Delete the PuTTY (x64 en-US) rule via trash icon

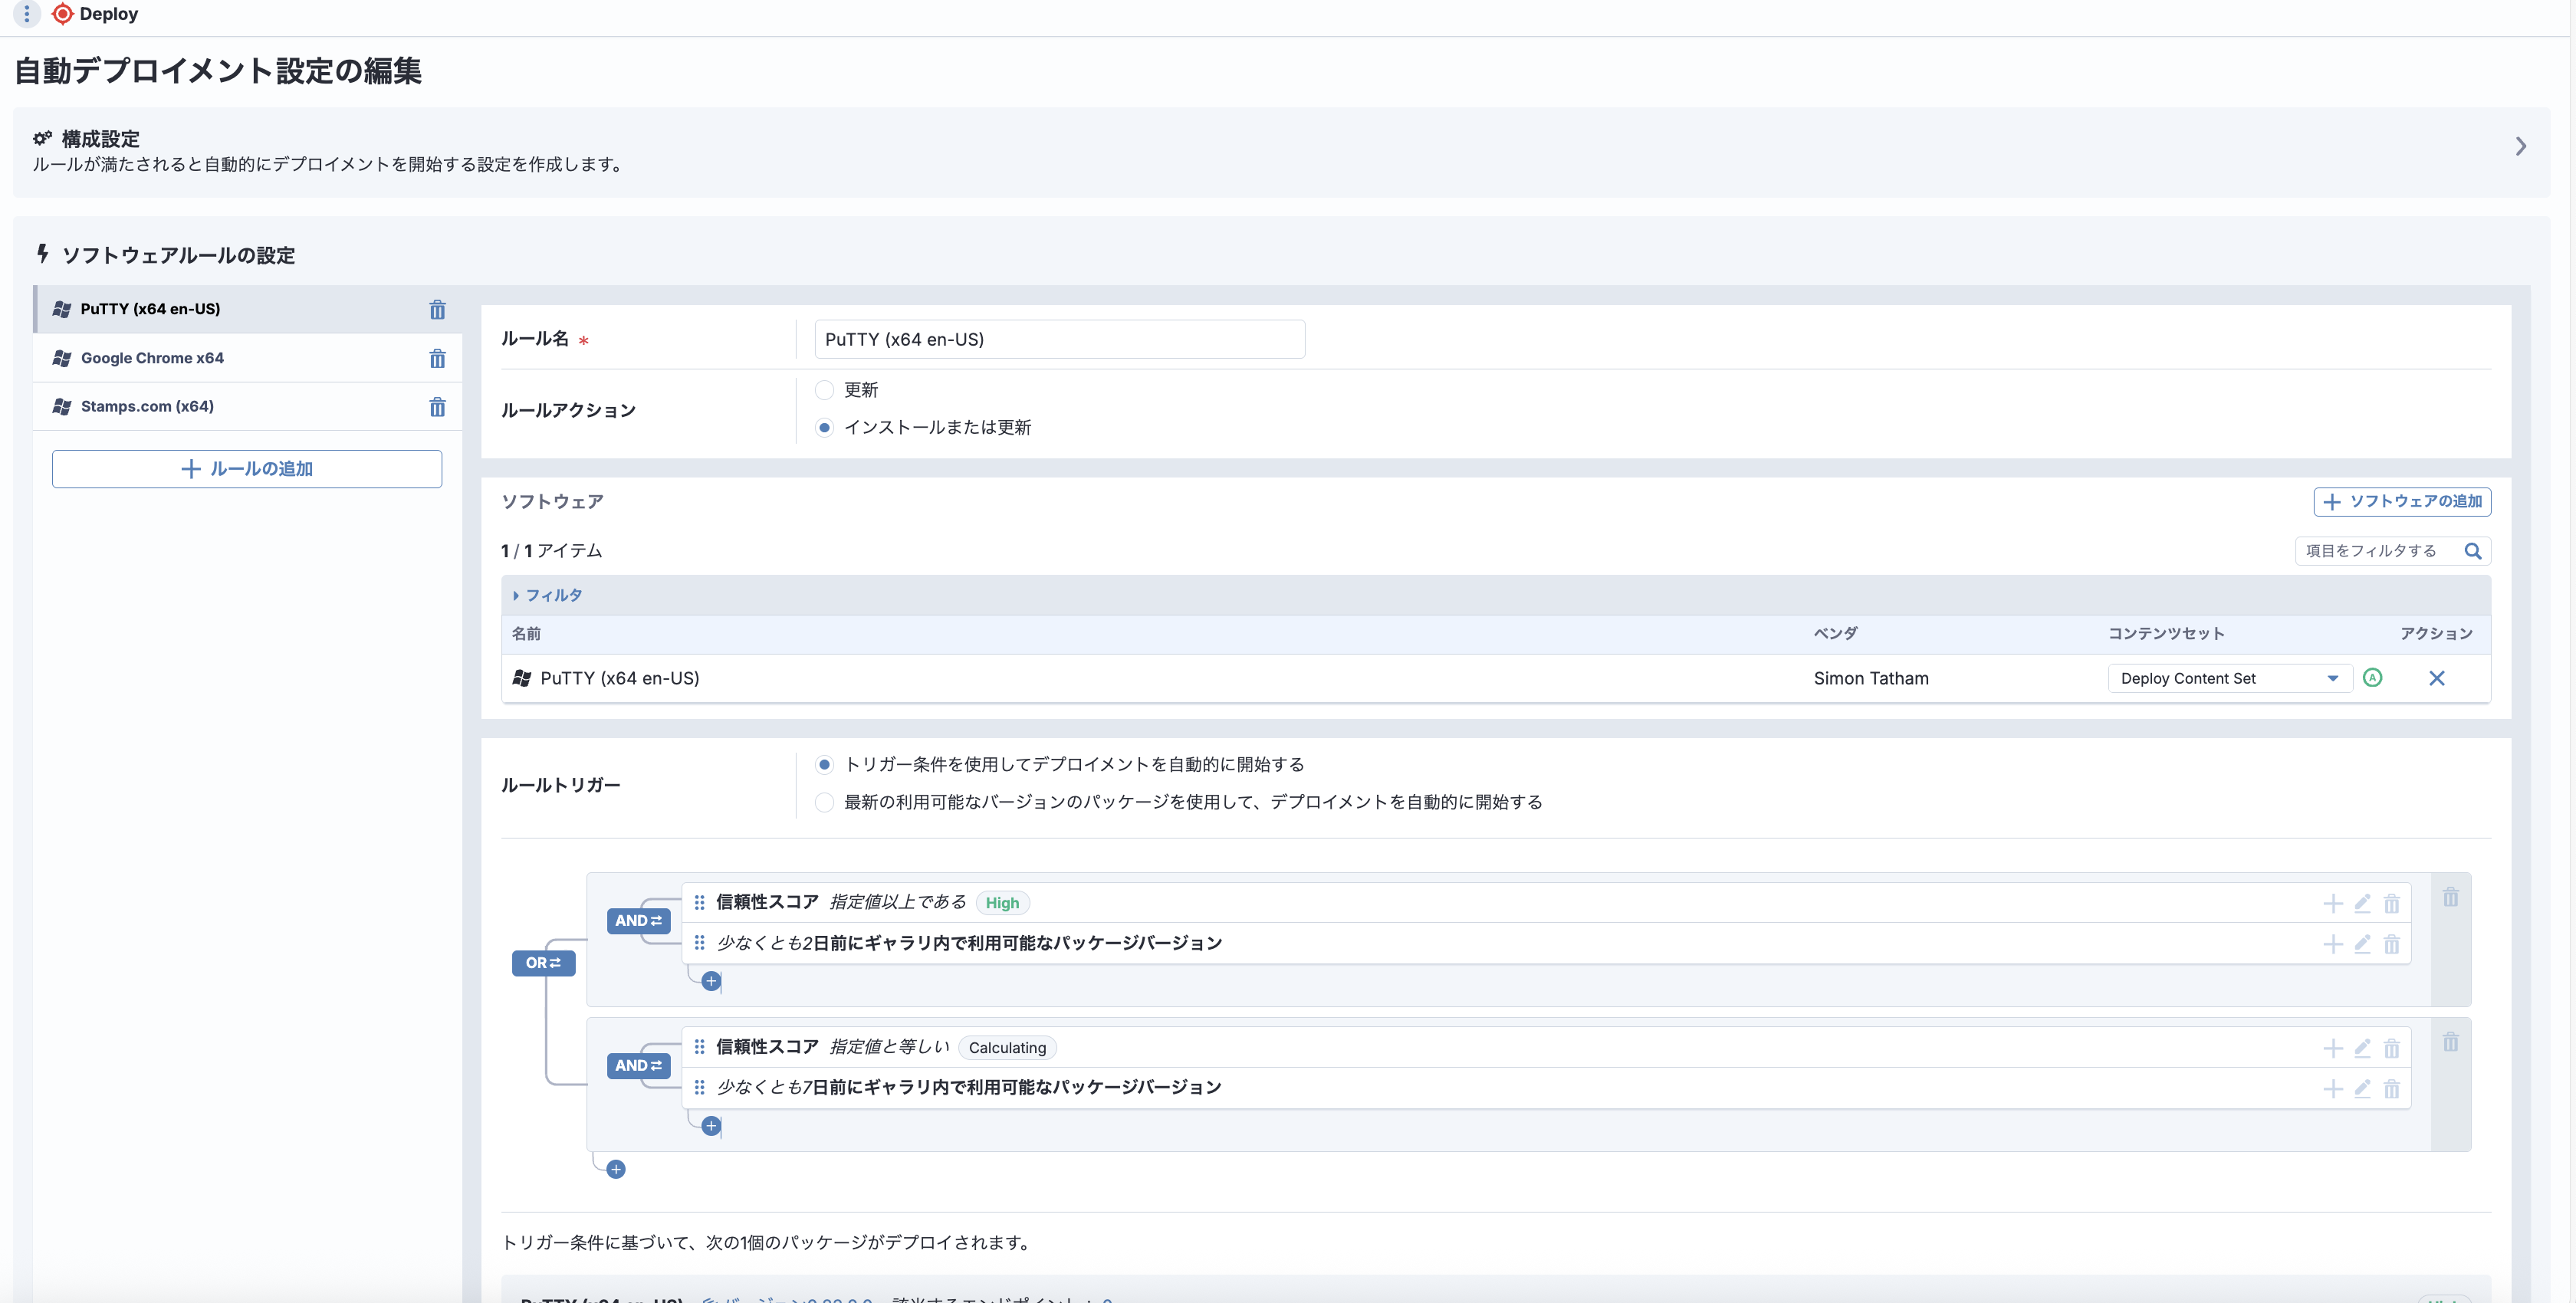[438, 310]
